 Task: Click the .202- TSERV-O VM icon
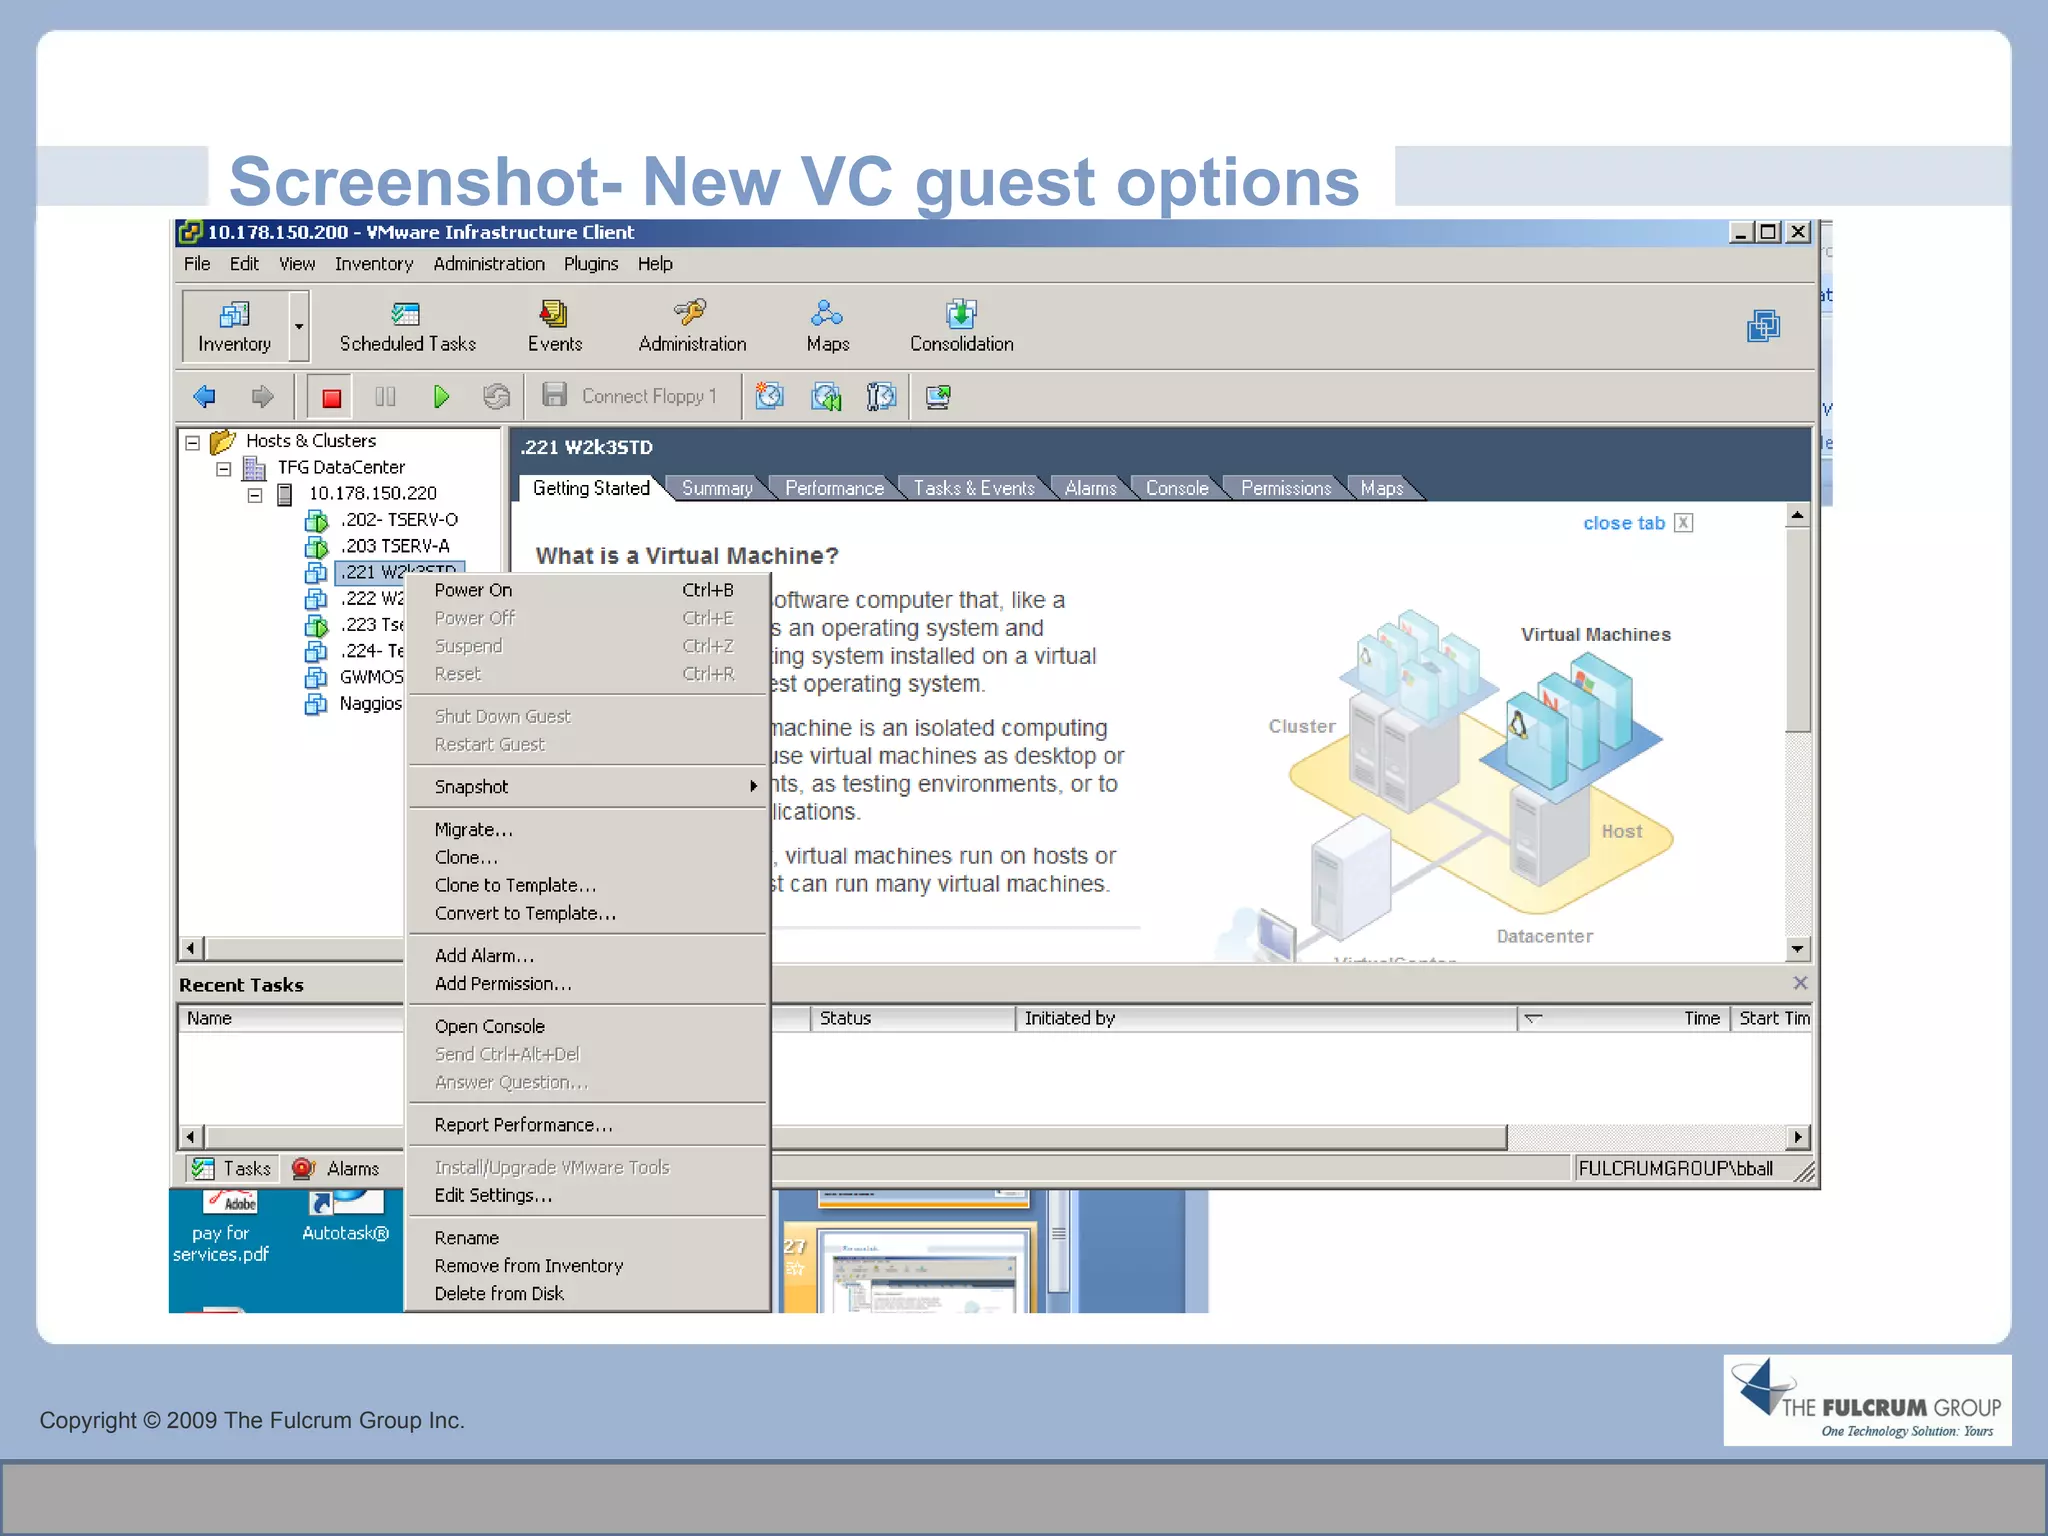(316, 521)
